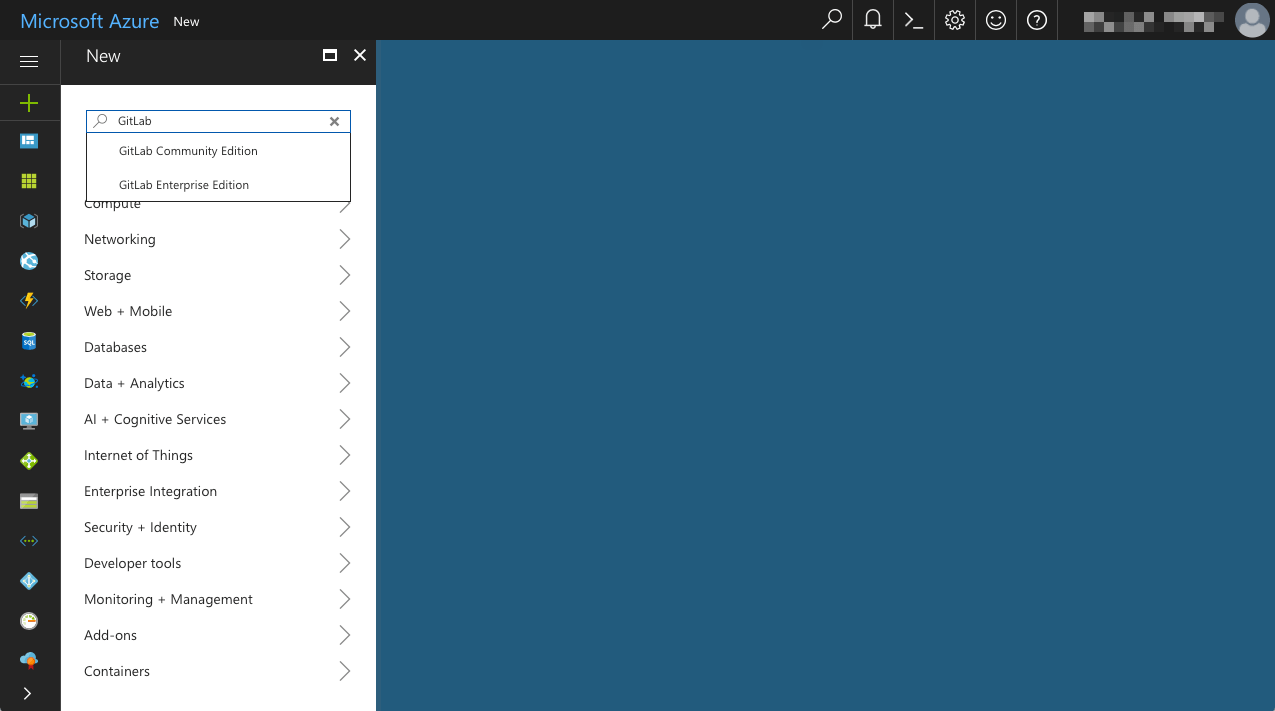Select GitLab Community Edition suggestion

(x=188, y=151)
